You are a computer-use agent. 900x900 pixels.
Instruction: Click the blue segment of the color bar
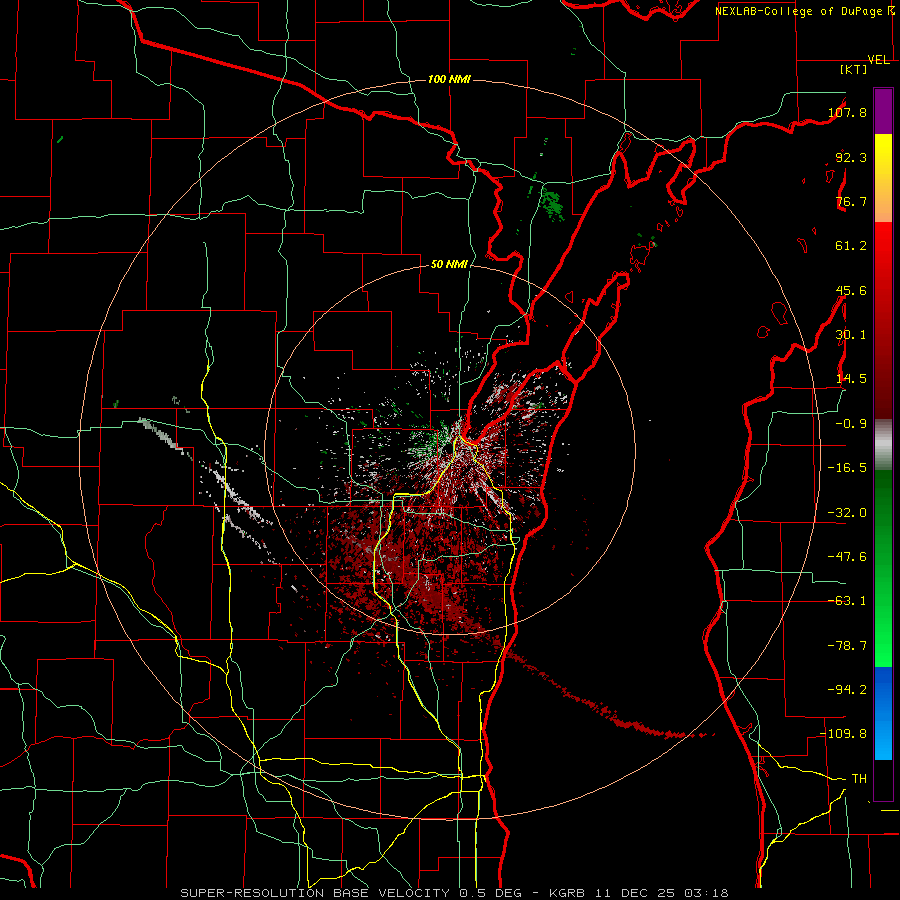click(x=883, y=713)
